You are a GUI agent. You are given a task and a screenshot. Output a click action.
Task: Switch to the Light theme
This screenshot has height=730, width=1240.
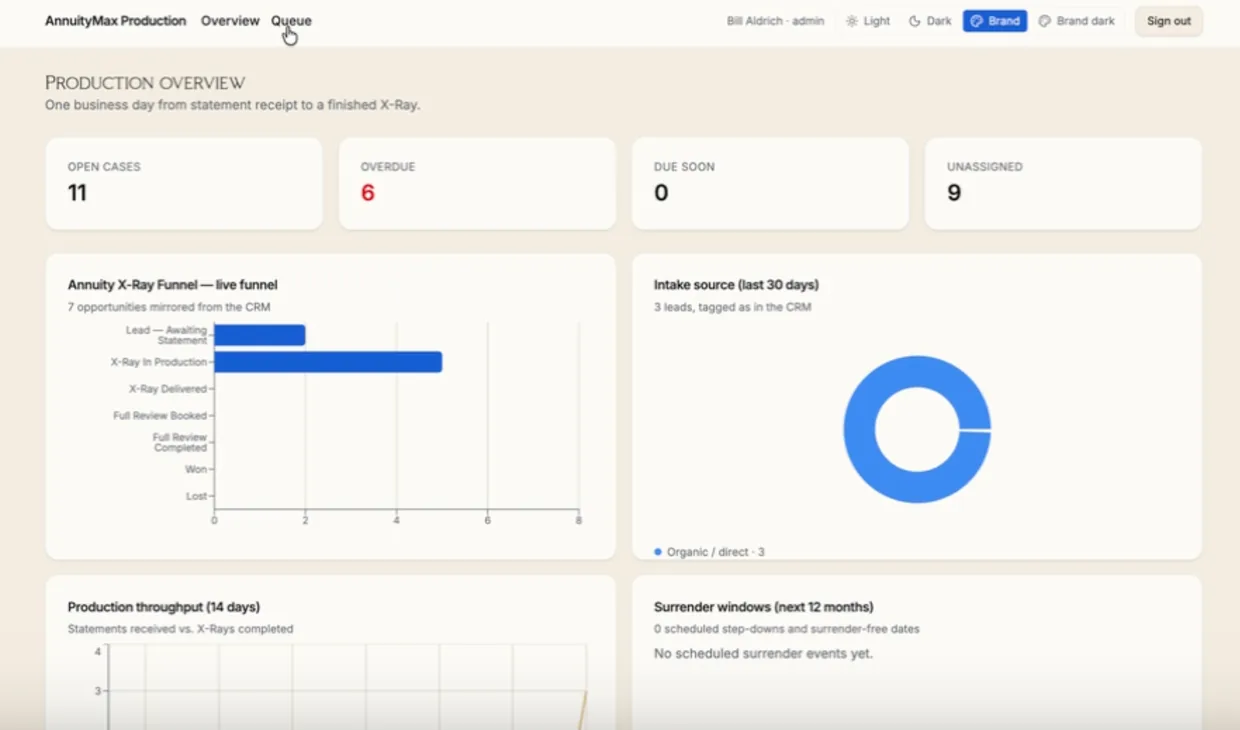pos(868,21)
